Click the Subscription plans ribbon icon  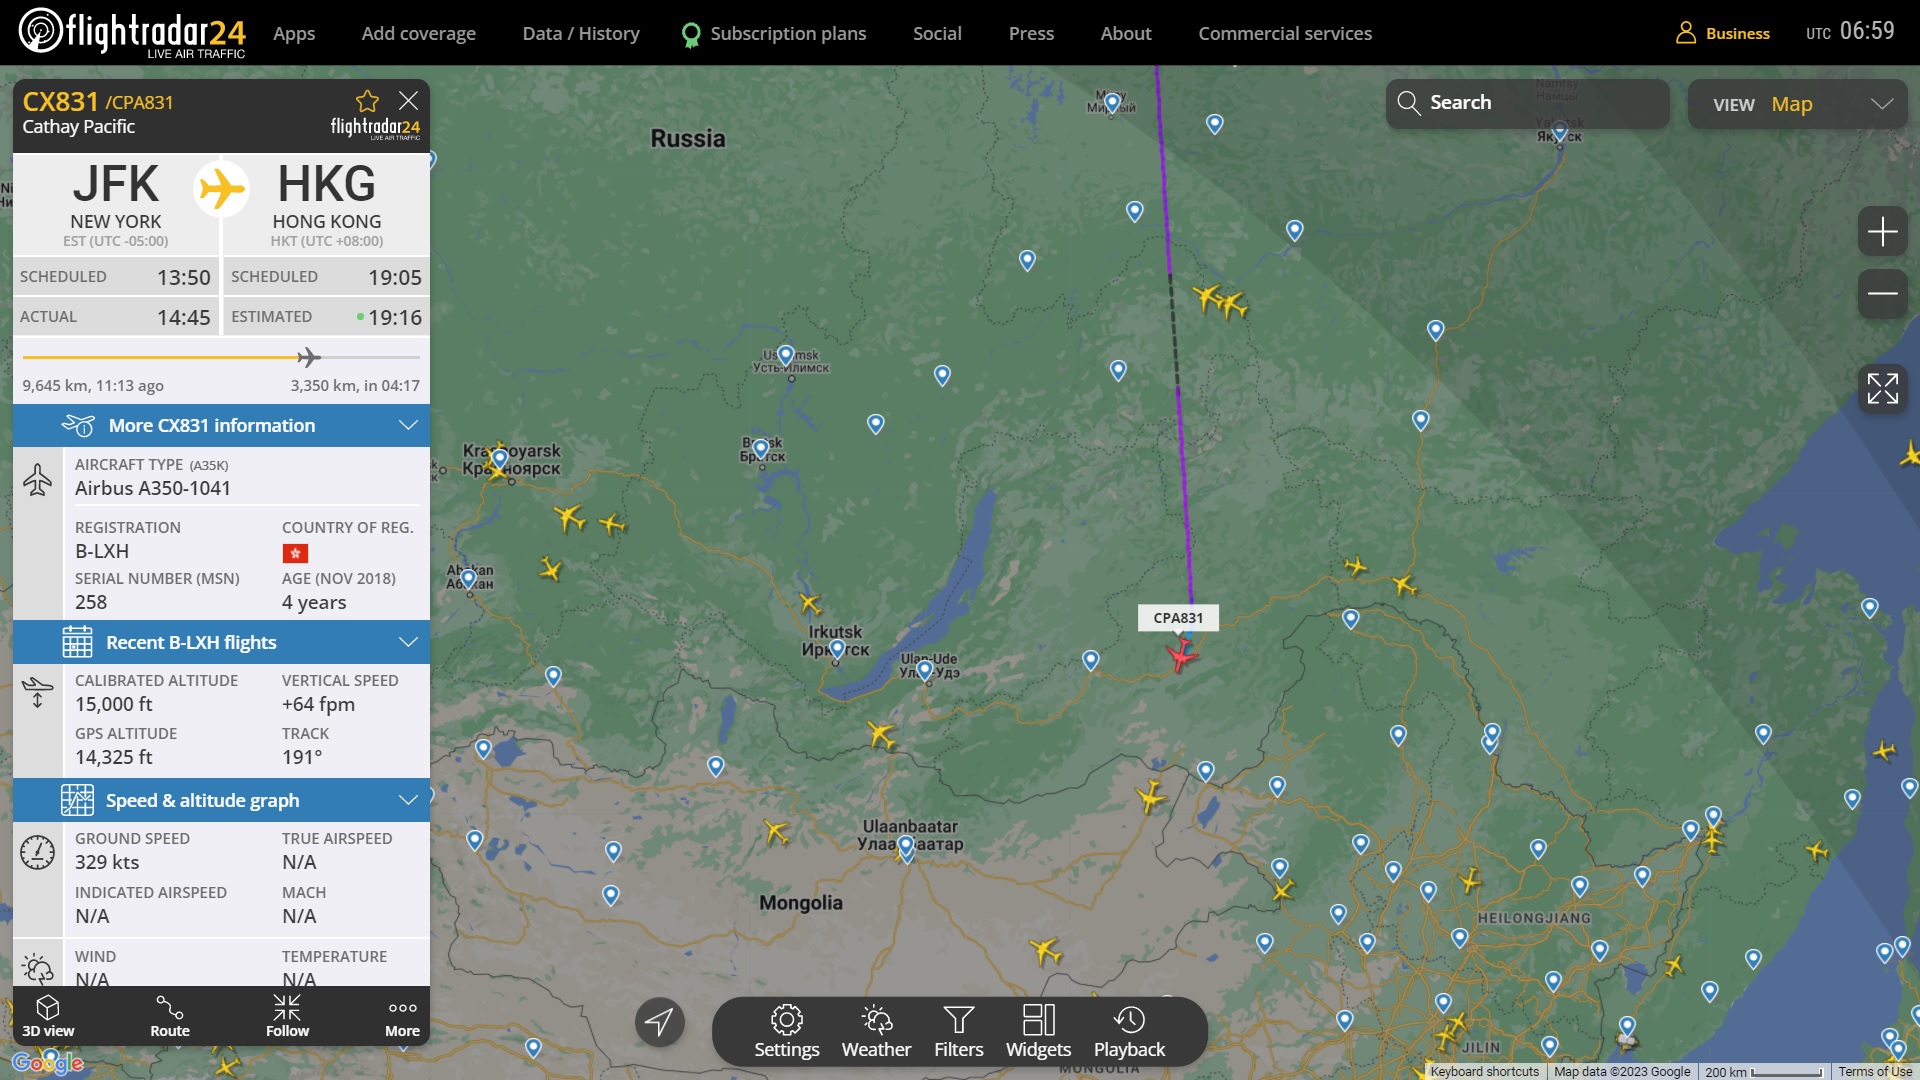pos(690,35)
